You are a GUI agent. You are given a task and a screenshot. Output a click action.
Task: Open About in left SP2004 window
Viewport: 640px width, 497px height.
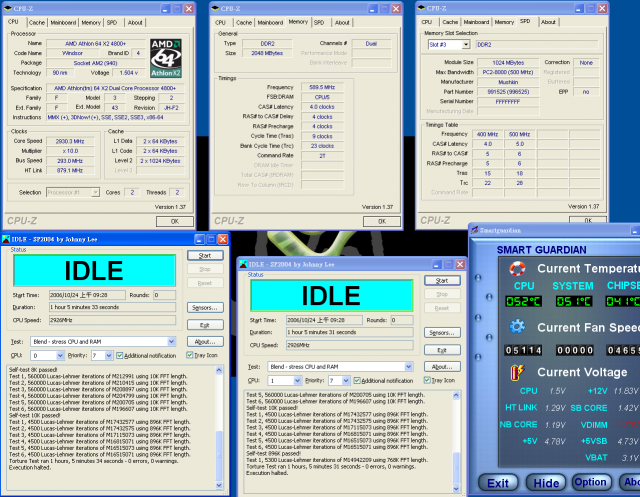coord(205,342)
